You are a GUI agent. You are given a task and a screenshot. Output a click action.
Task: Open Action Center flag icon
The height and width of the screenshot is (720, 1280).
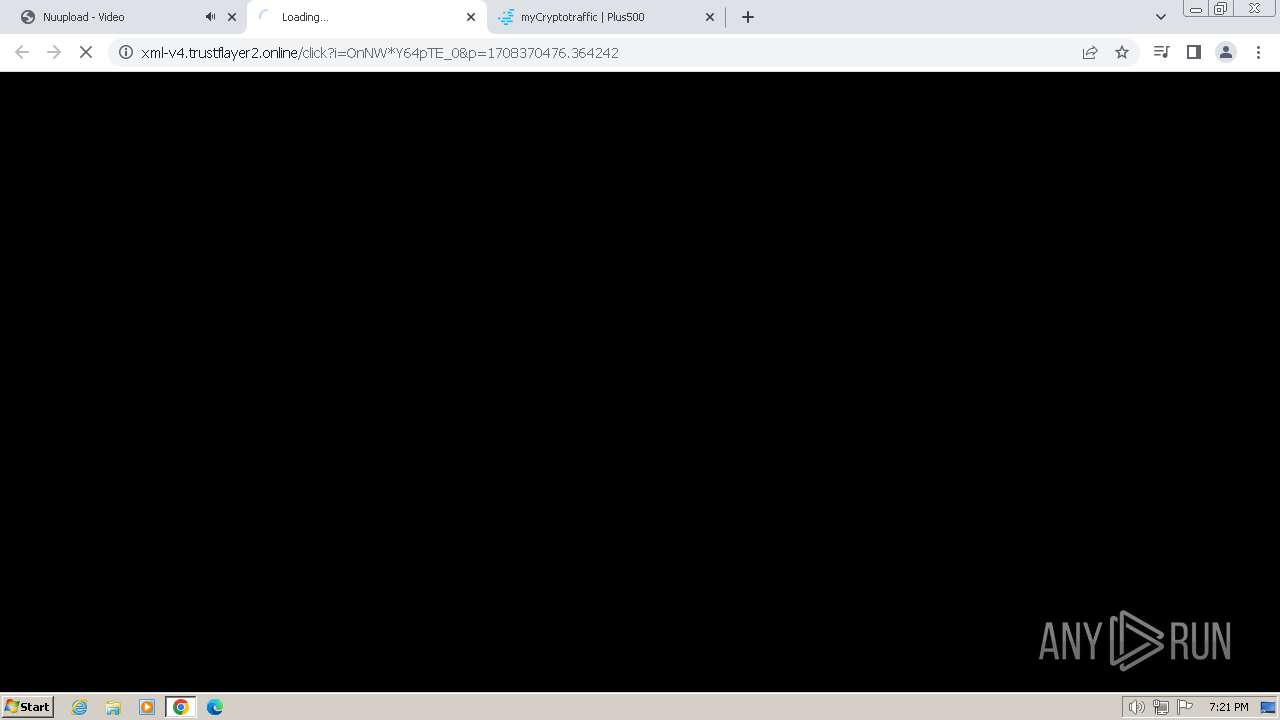(x=1185, y=707)
